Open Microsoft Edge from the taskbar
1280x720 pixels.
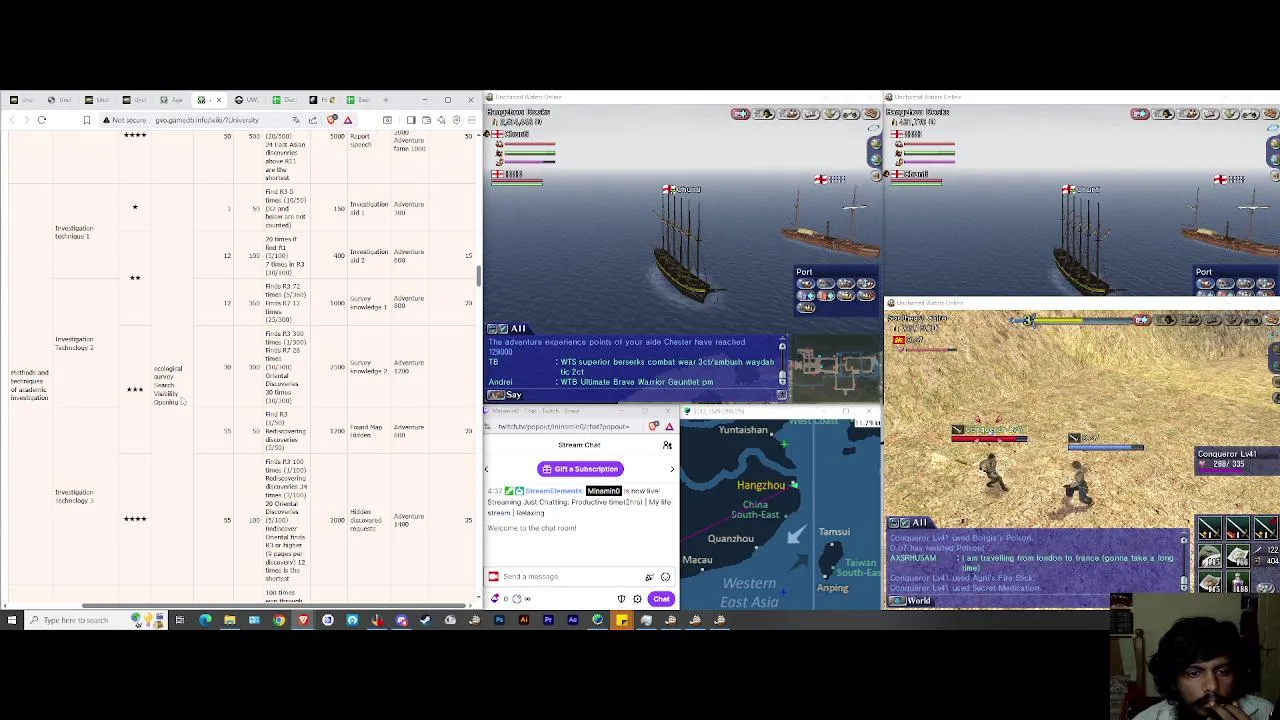(205, 620)
